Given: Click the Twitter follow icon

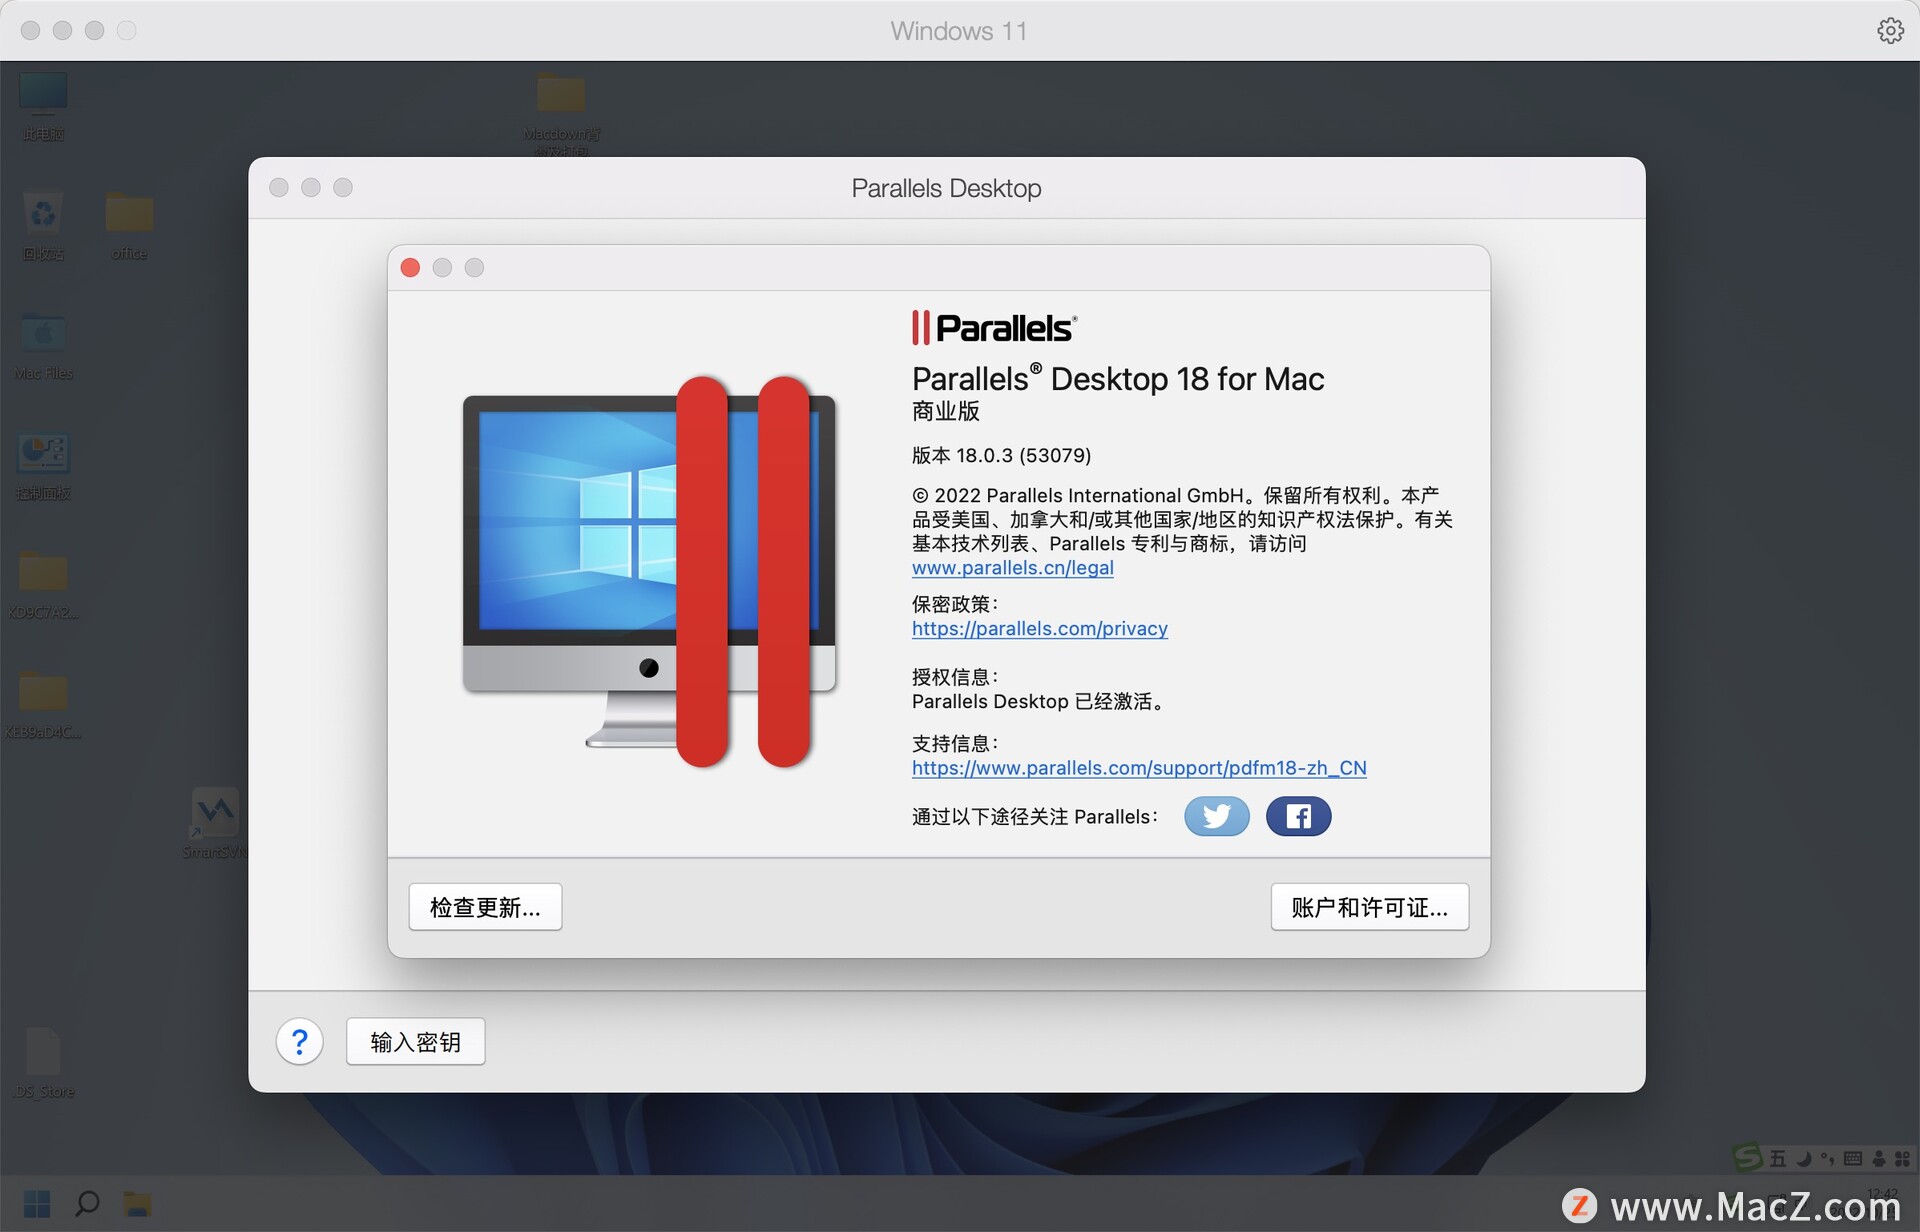Looking at the screenshot, I should click(x=1216, y=816).
